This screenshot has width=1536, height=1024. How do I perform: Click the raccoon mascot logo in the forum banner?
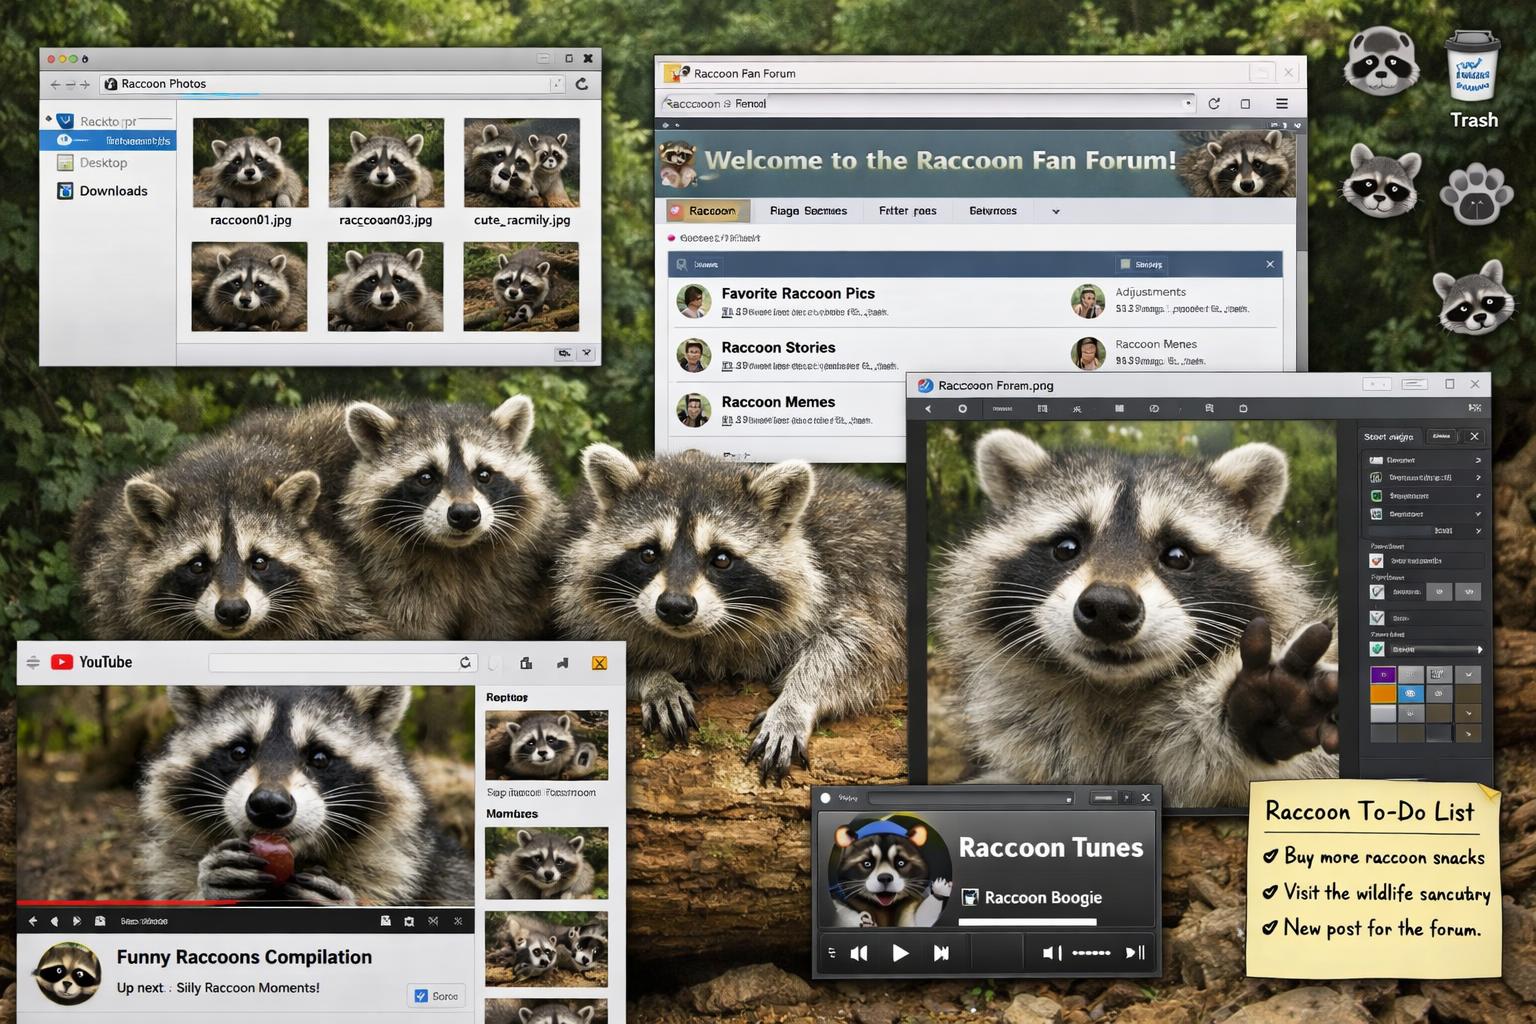679,162
